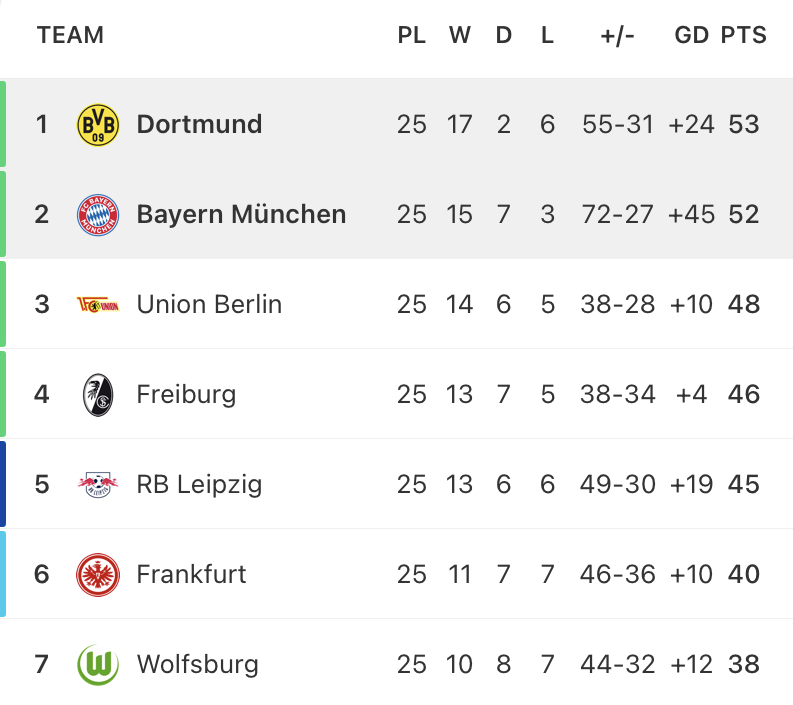Click the PL column header
This screenshot has height=705, width=793.
pos(411,35)
